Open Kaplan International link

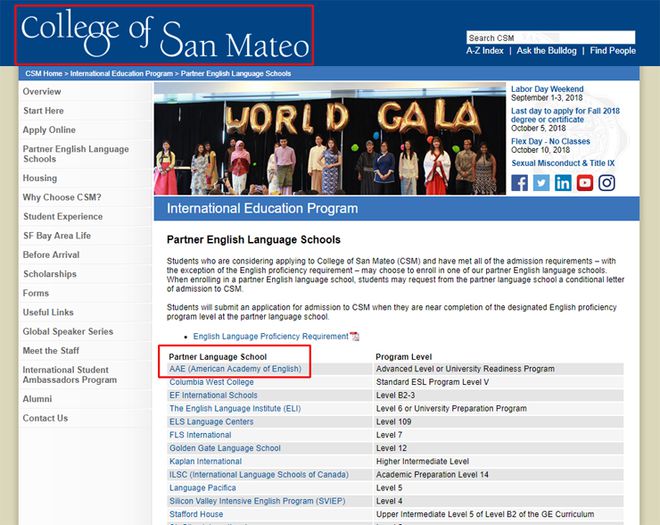coord(205,461)
